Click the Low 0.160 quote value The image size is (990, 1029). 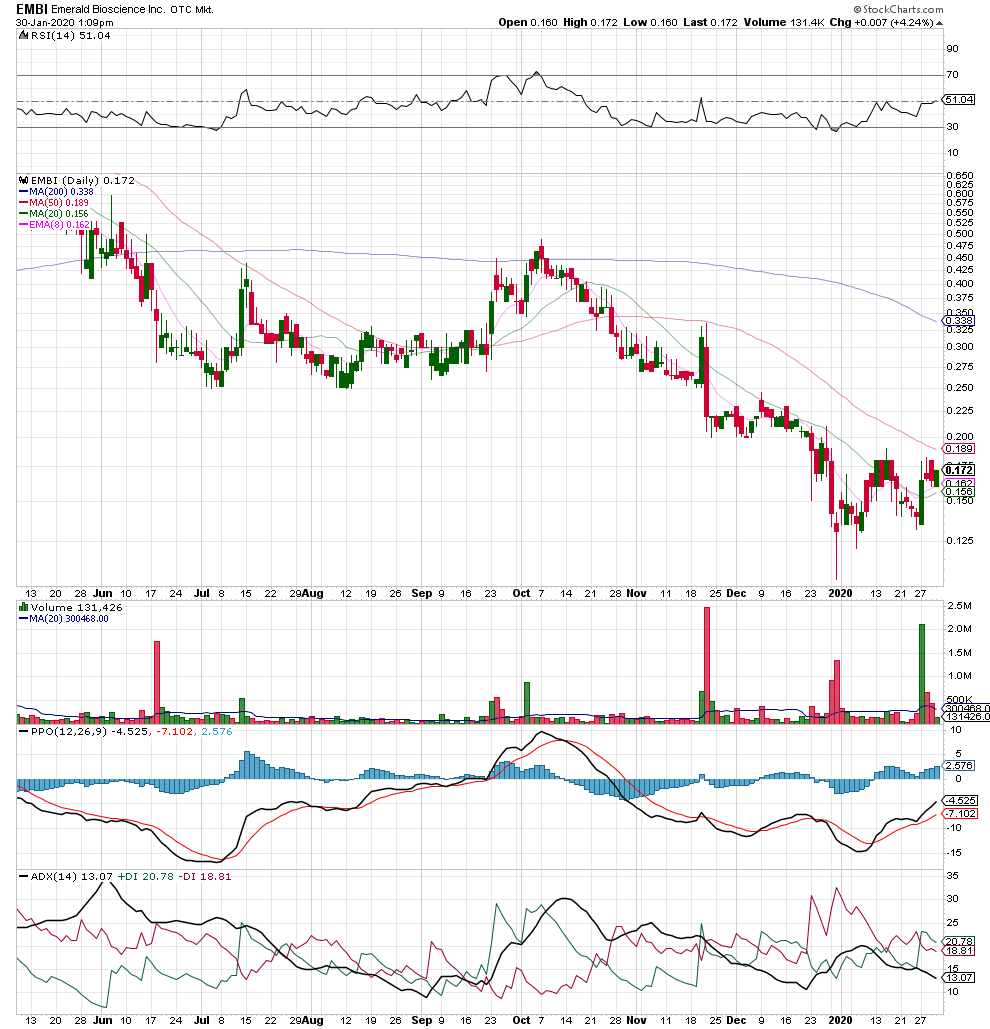pos(650,22)
